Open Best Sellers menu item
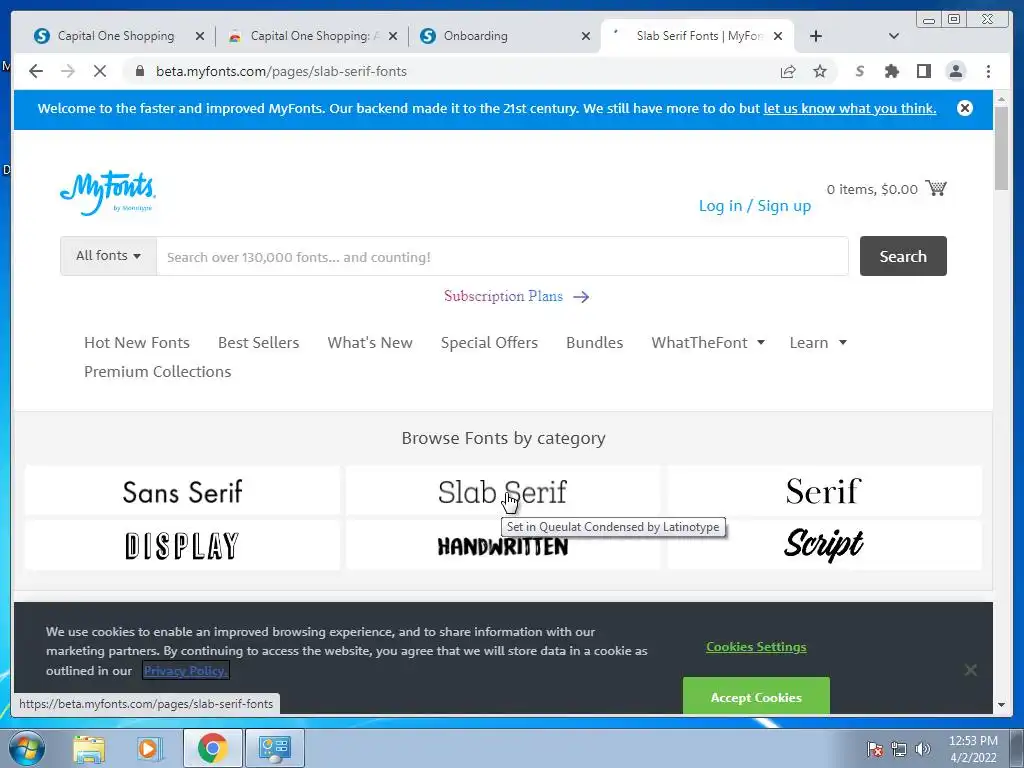 pos(259,343)
